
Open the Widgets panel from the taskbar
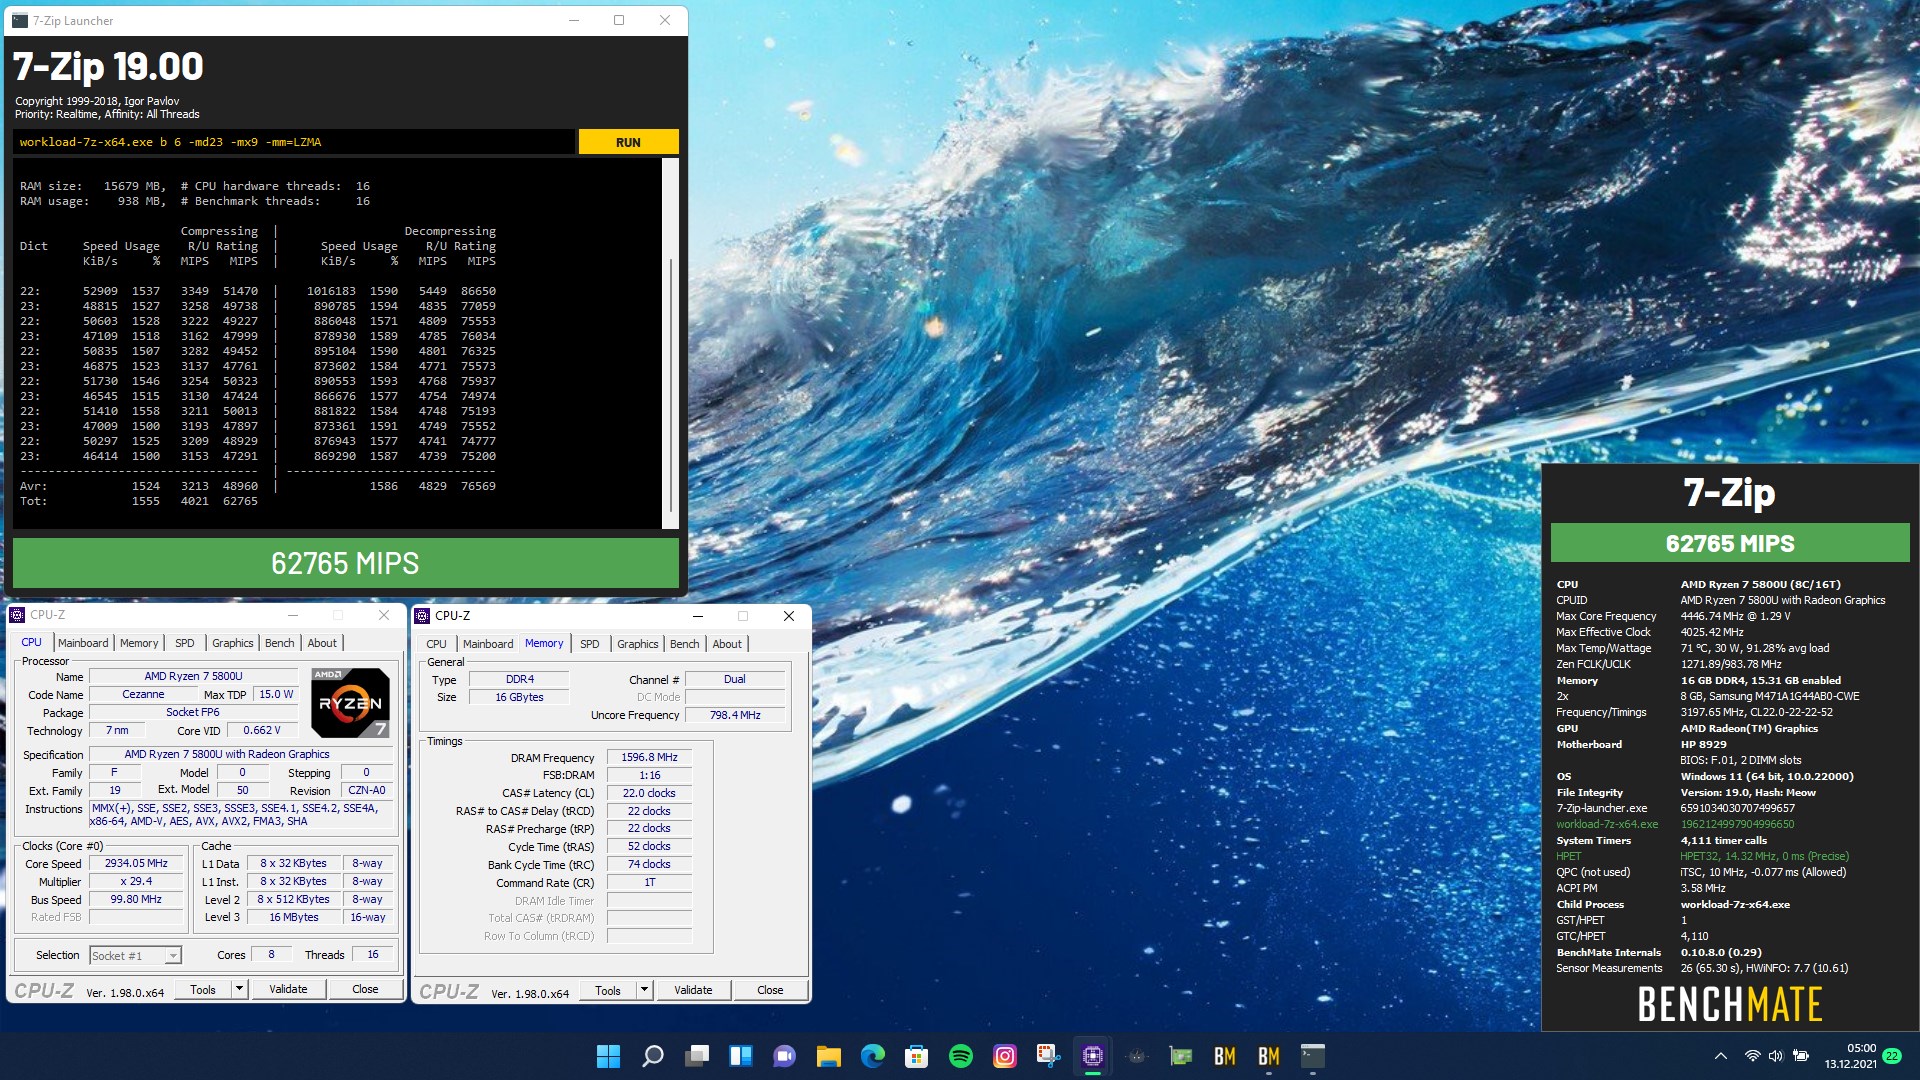pyautogui.click(x=740, y=1056)
